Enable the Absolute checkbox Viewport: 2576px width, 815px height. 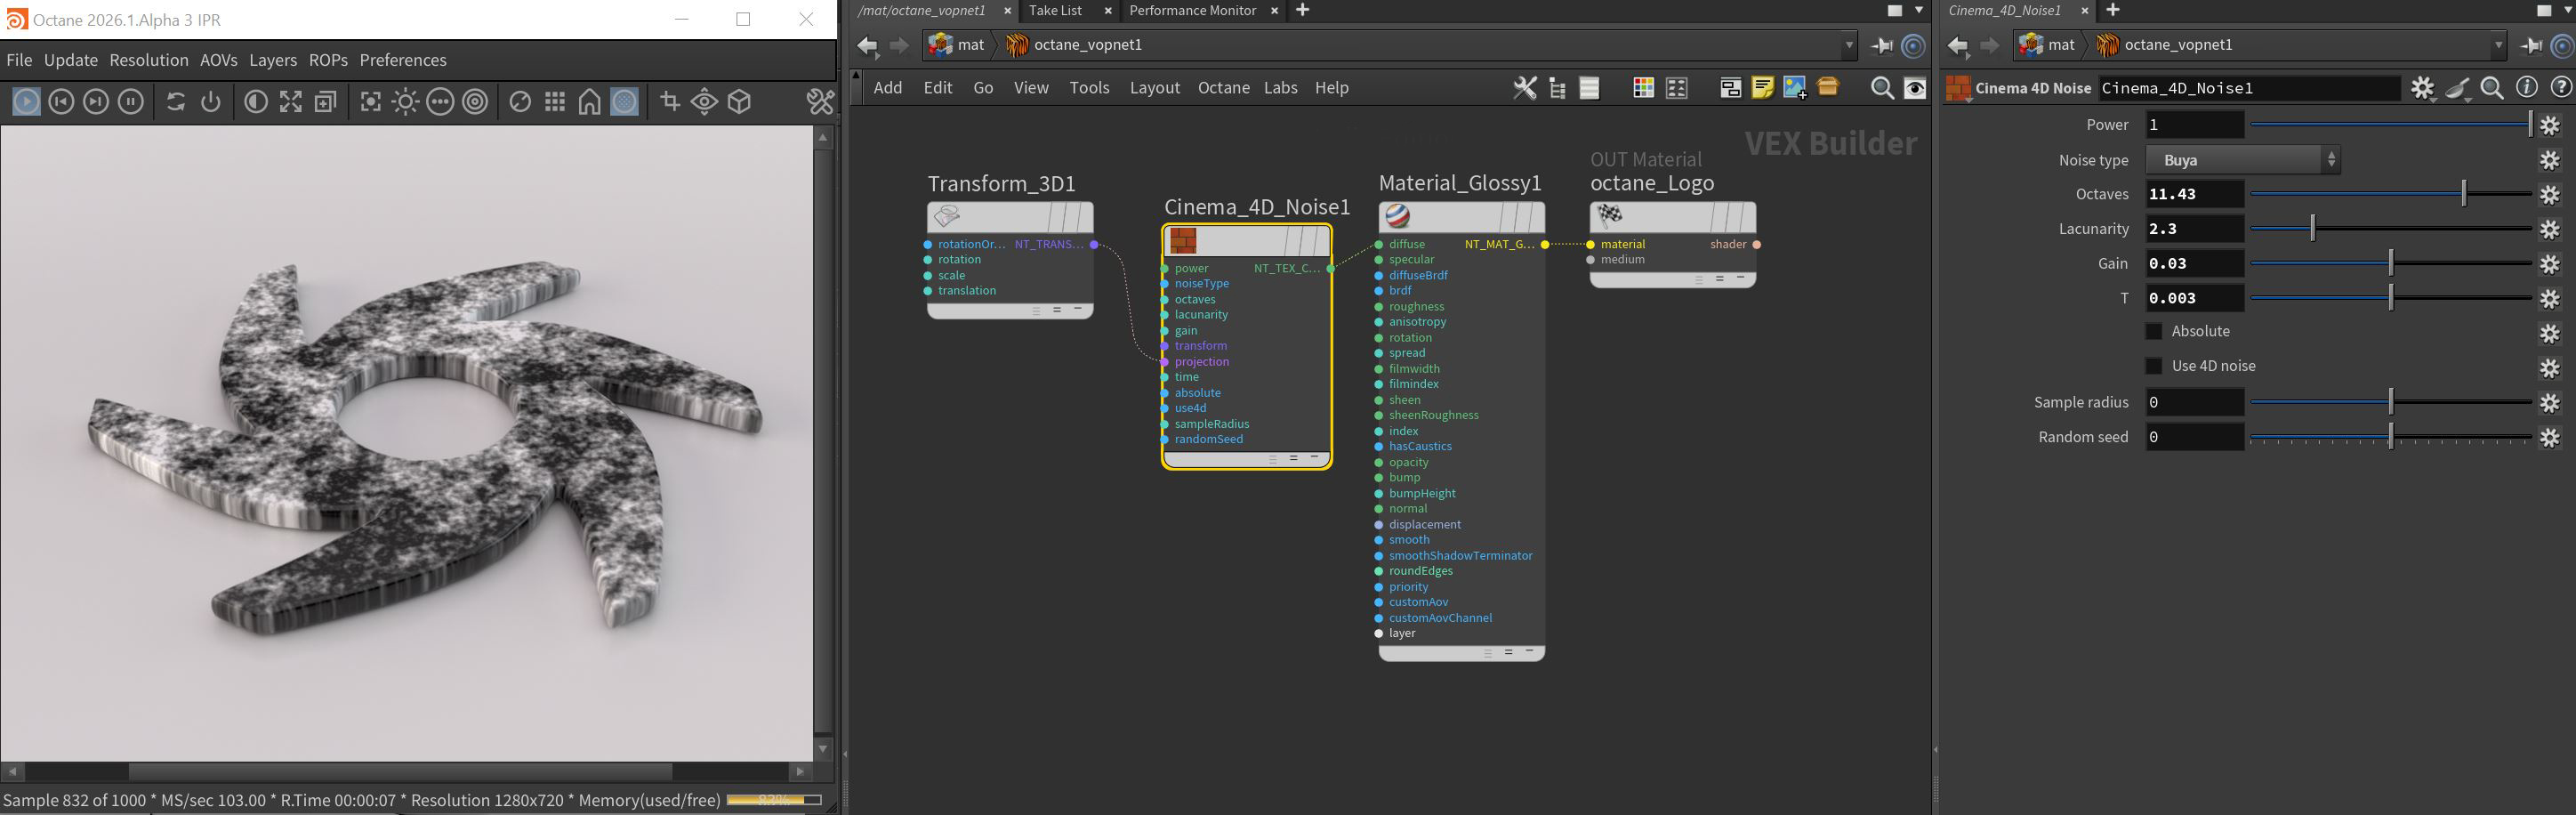click(x=2154, y=331)
